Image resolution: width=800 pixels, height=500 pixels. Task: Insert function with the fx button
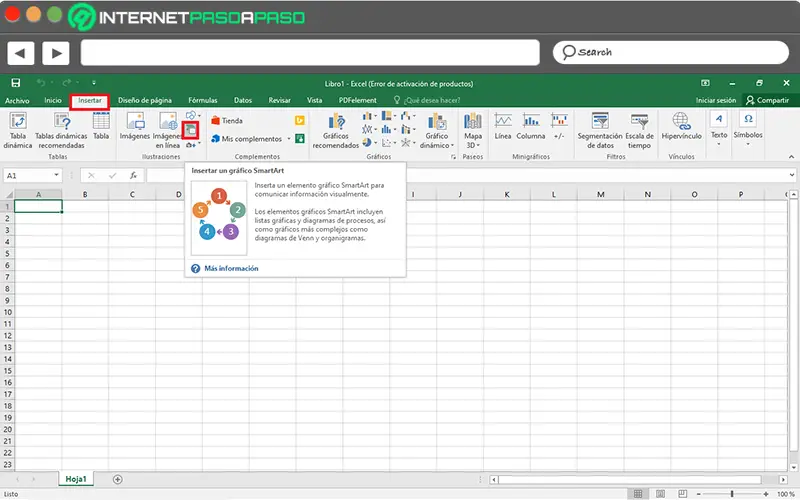133,176
